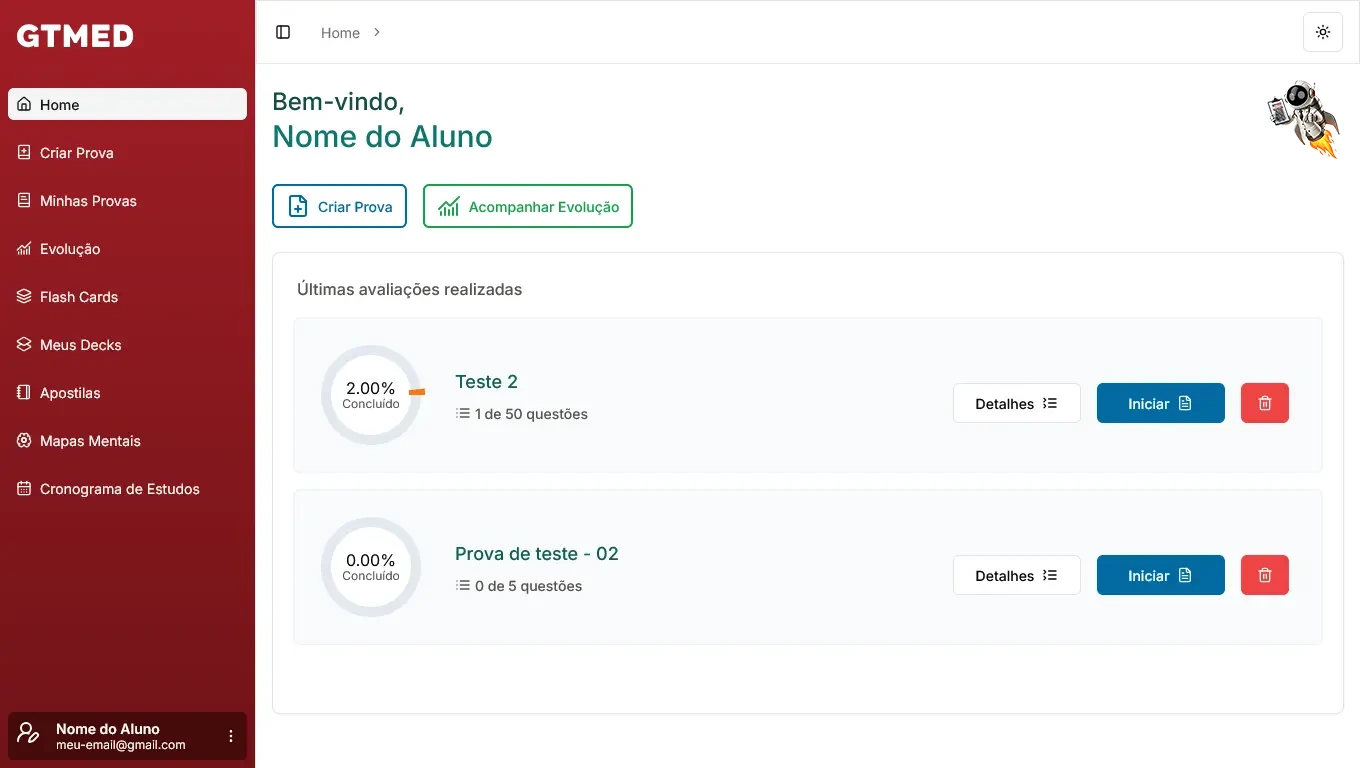This screenshot has height=768, width=1360.
Task: Open Flash Cards from sidebar
Action: tap(79, 297)
